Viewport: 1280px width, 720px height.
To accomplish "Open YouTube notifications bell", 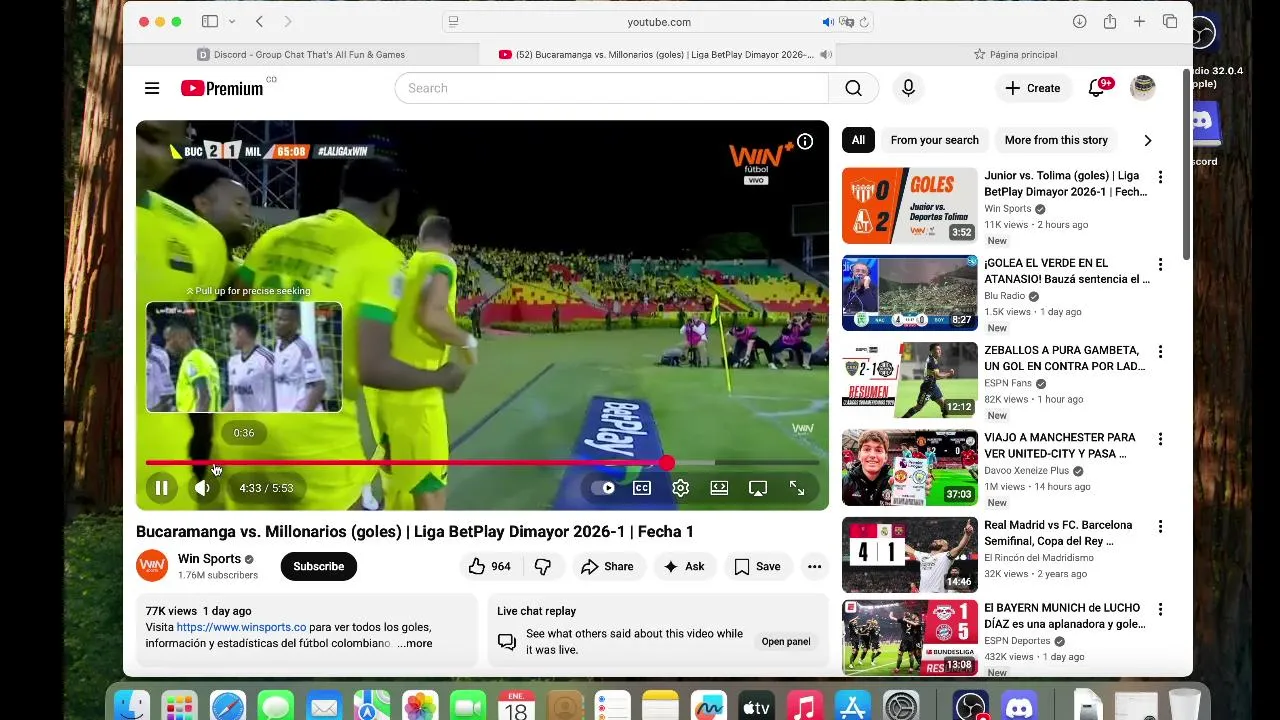I will click(x=1097, y=88).
